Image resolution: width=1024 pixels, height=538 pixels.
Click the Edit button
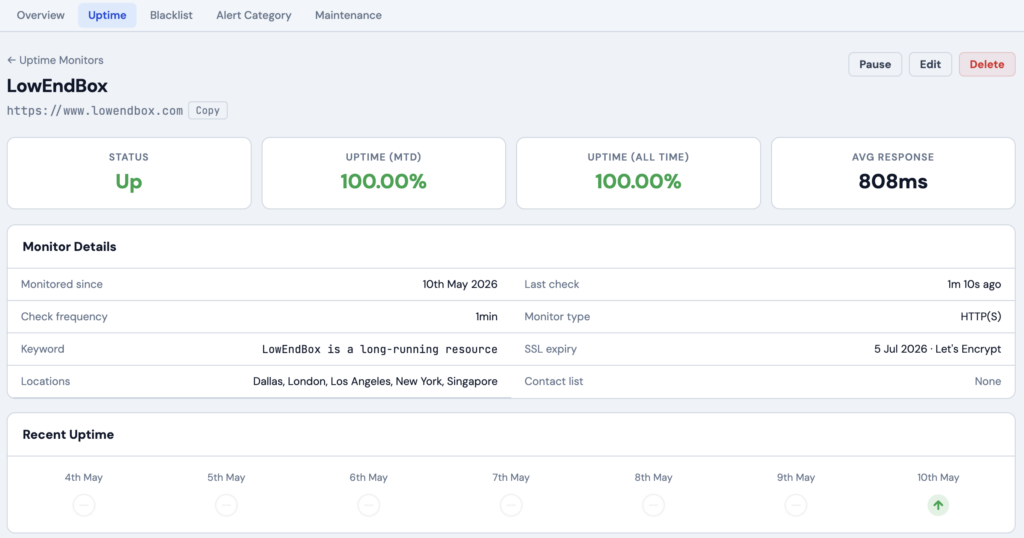point(930,64)
